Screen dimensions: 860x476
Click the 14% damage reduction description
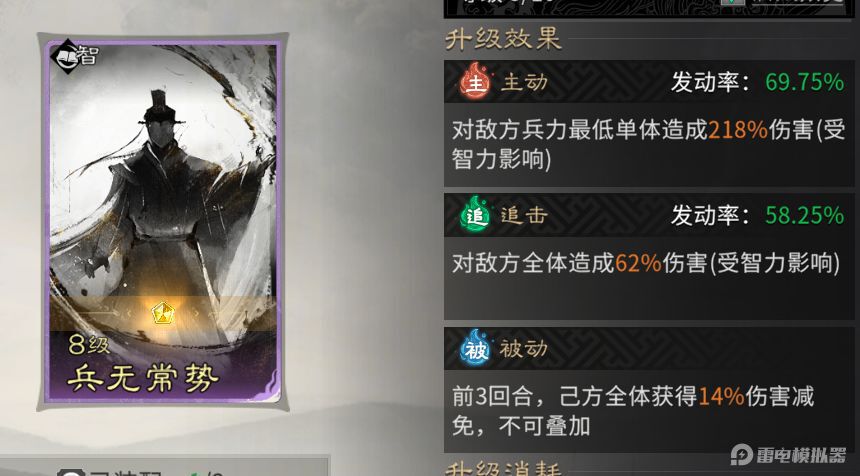click(633, 410)
